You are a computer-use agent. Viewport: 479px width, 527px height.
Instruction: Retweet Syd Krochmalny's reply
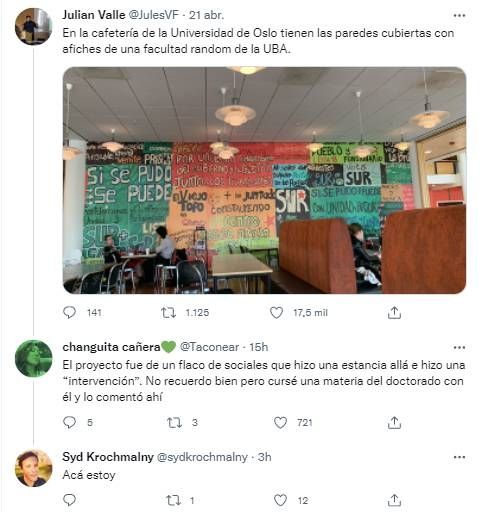tap(173, 500)
